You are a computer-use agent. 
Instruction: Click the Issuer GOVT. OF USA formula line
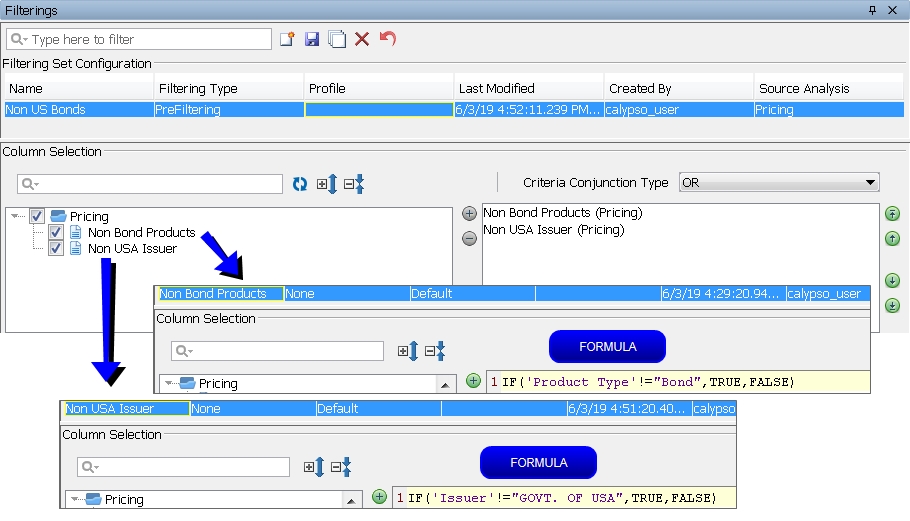click(564, 498)
